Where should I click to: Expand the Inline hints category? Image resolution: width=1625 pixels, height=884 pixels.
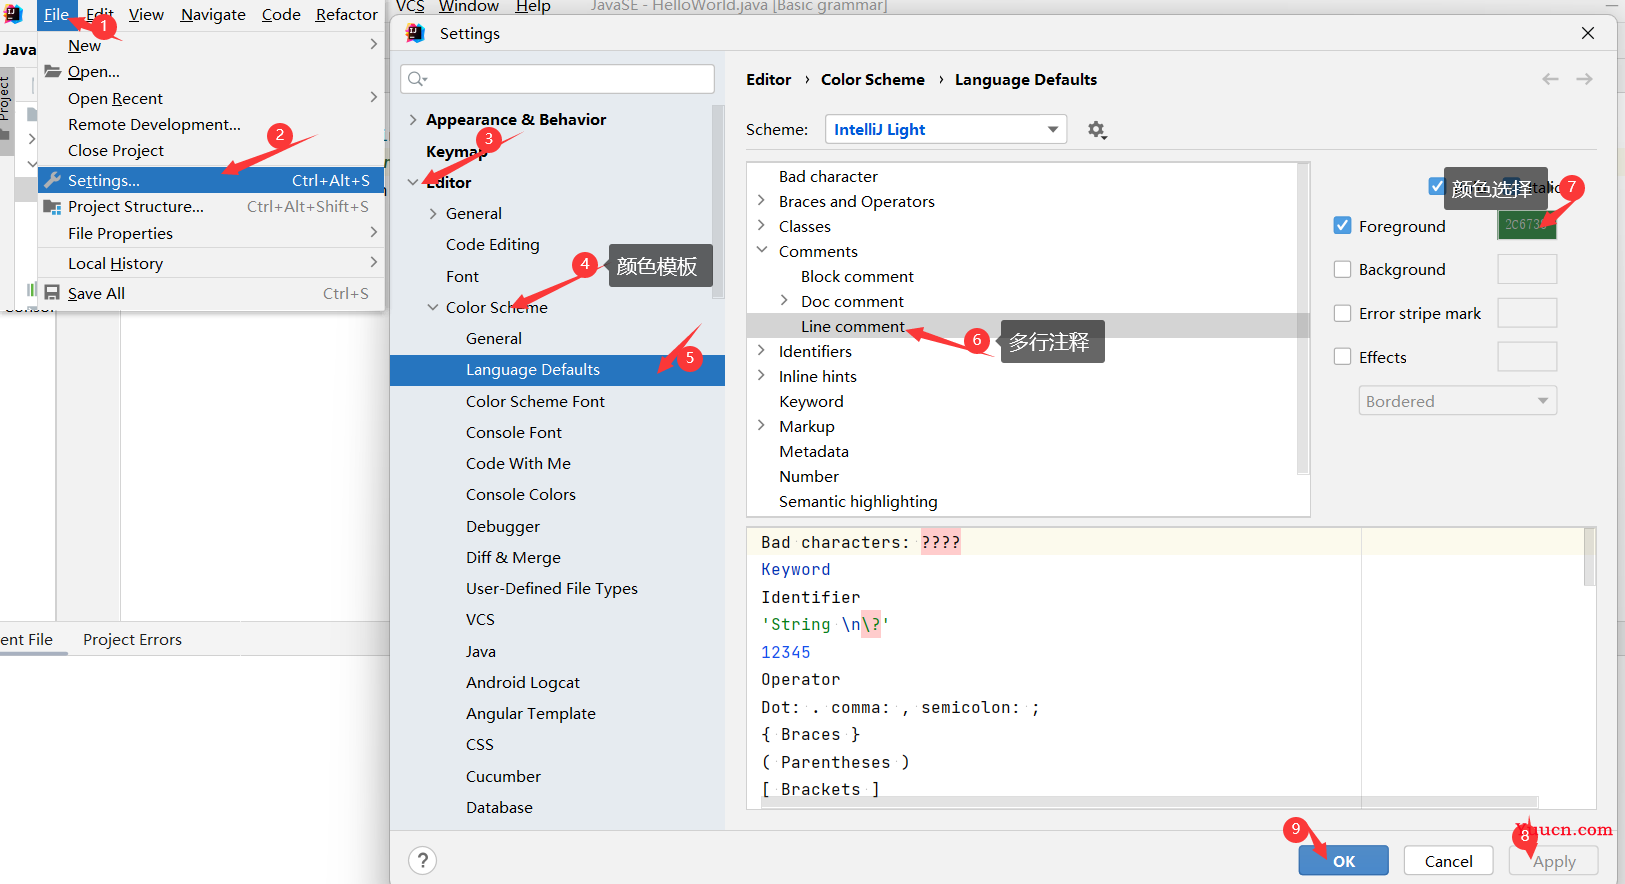(x=761, y=376)
